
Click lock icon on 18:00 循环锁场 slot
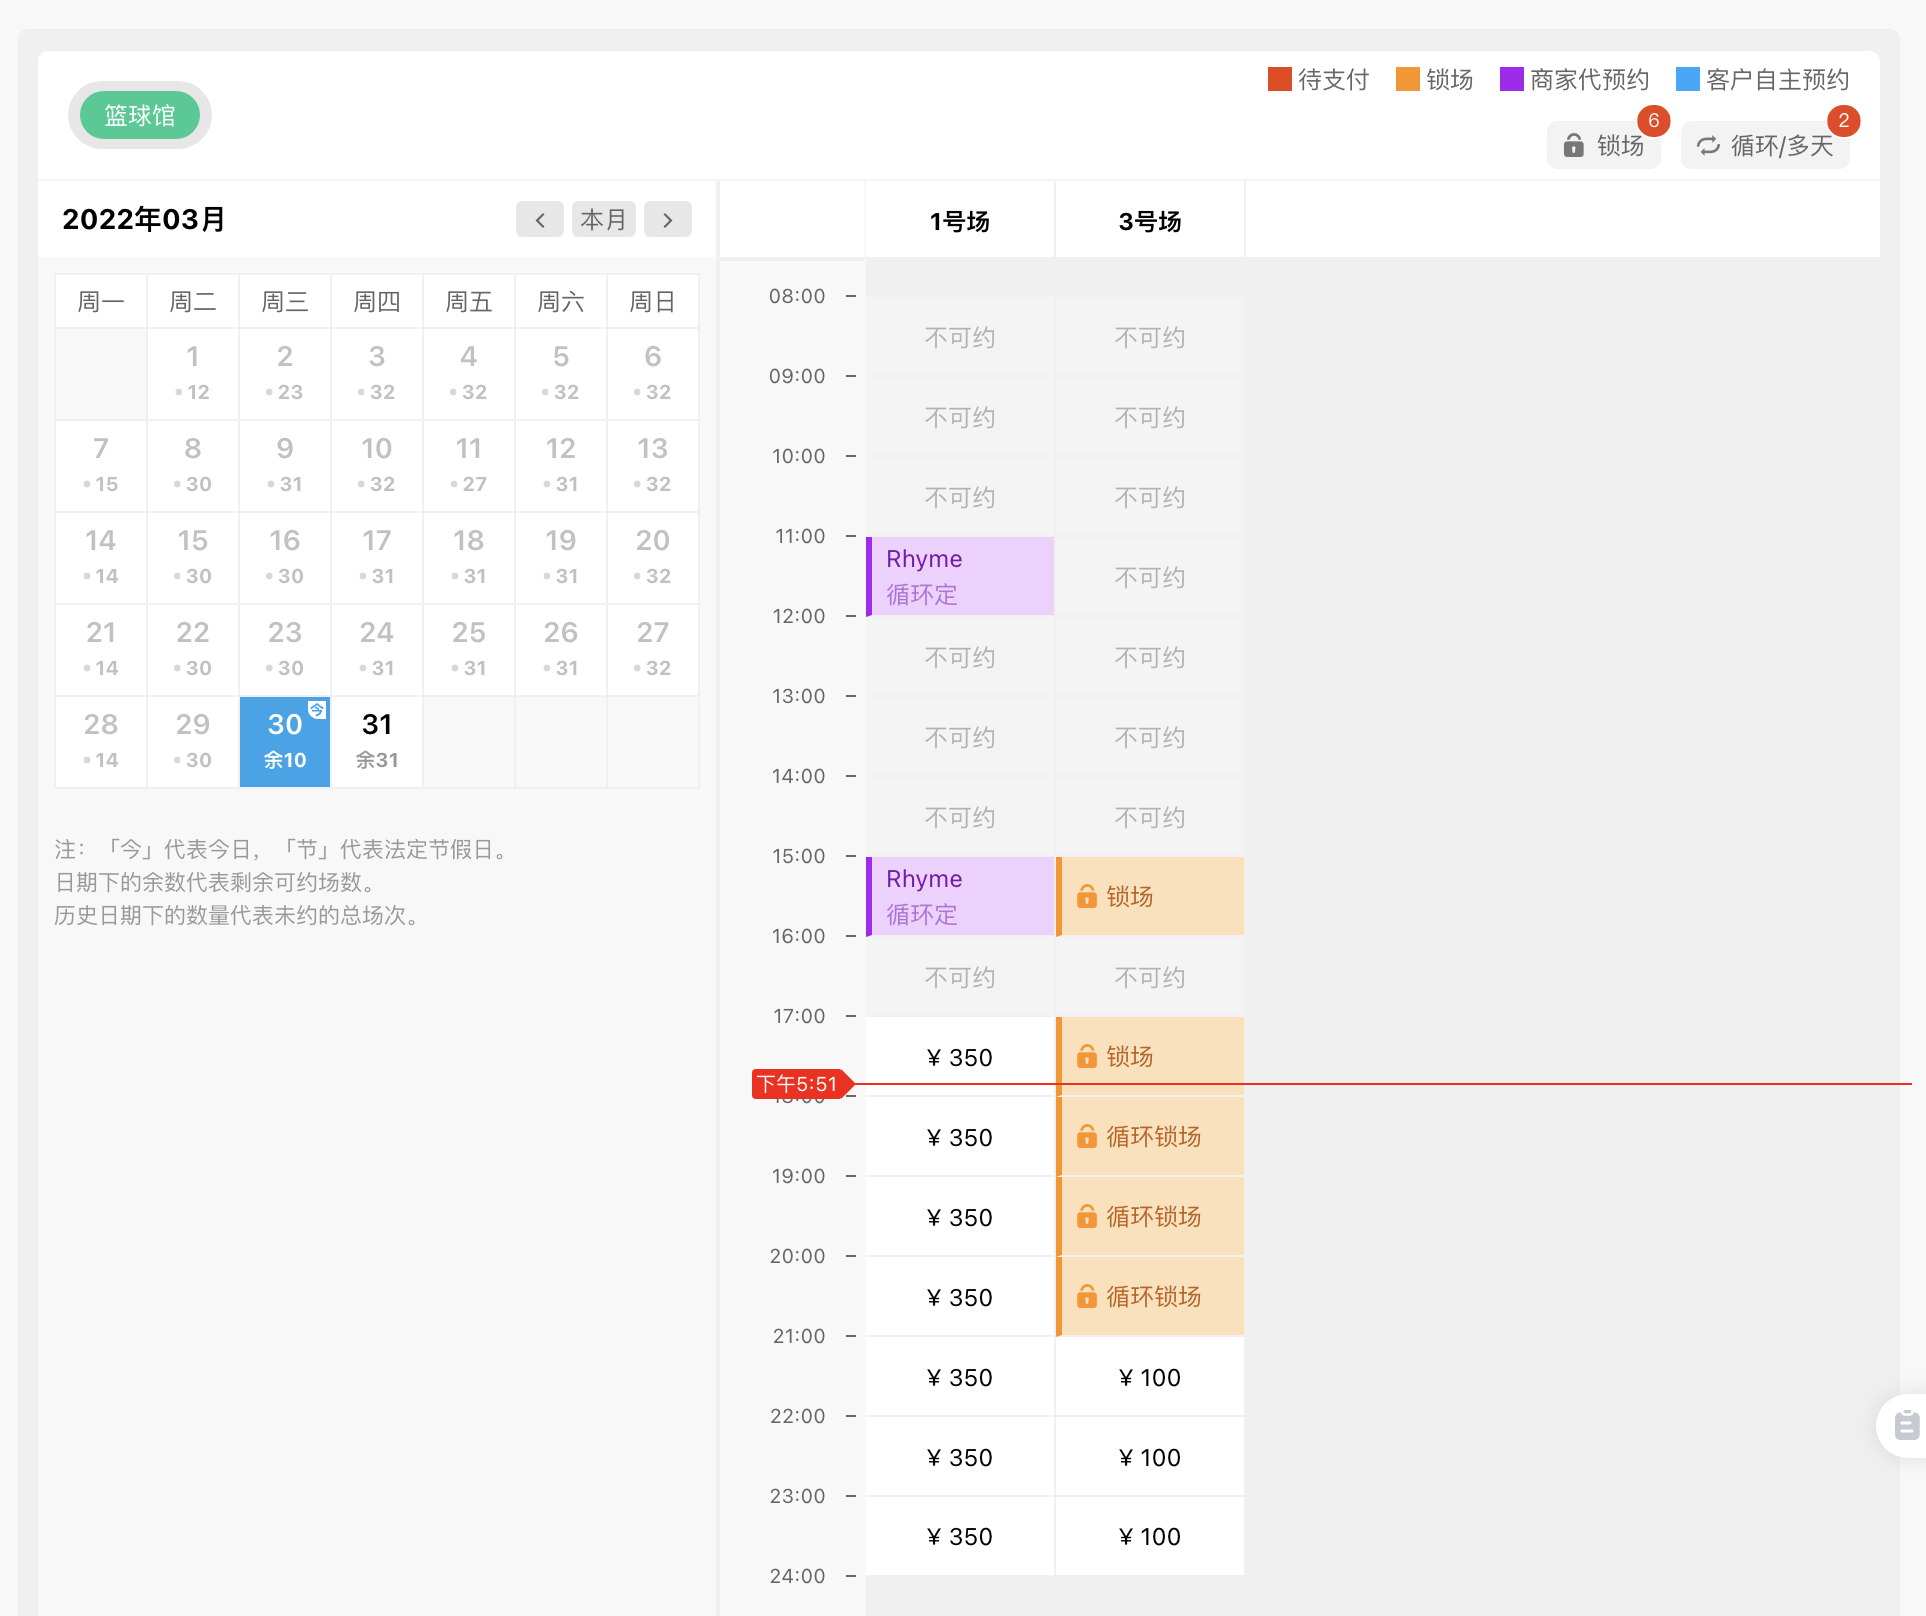(x=1086, y=1137)
